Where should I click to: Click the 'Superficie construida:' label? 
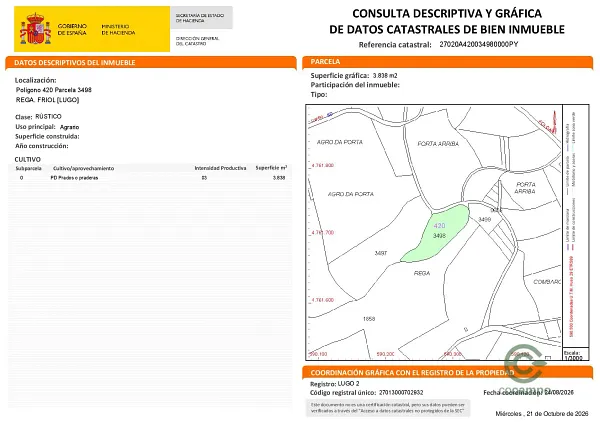47,136
